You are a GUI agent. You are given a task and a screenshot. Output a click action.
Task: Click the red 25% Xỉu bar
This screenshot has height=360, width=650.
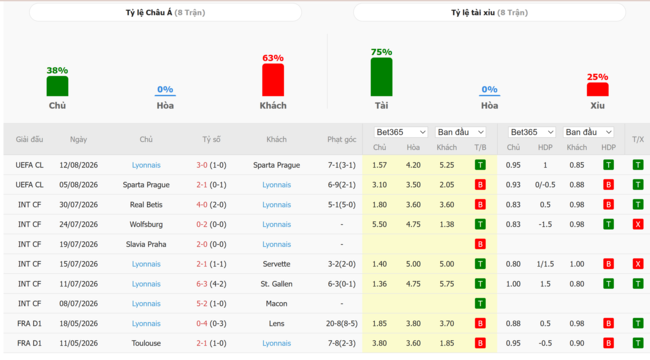(x=597, y=90)
